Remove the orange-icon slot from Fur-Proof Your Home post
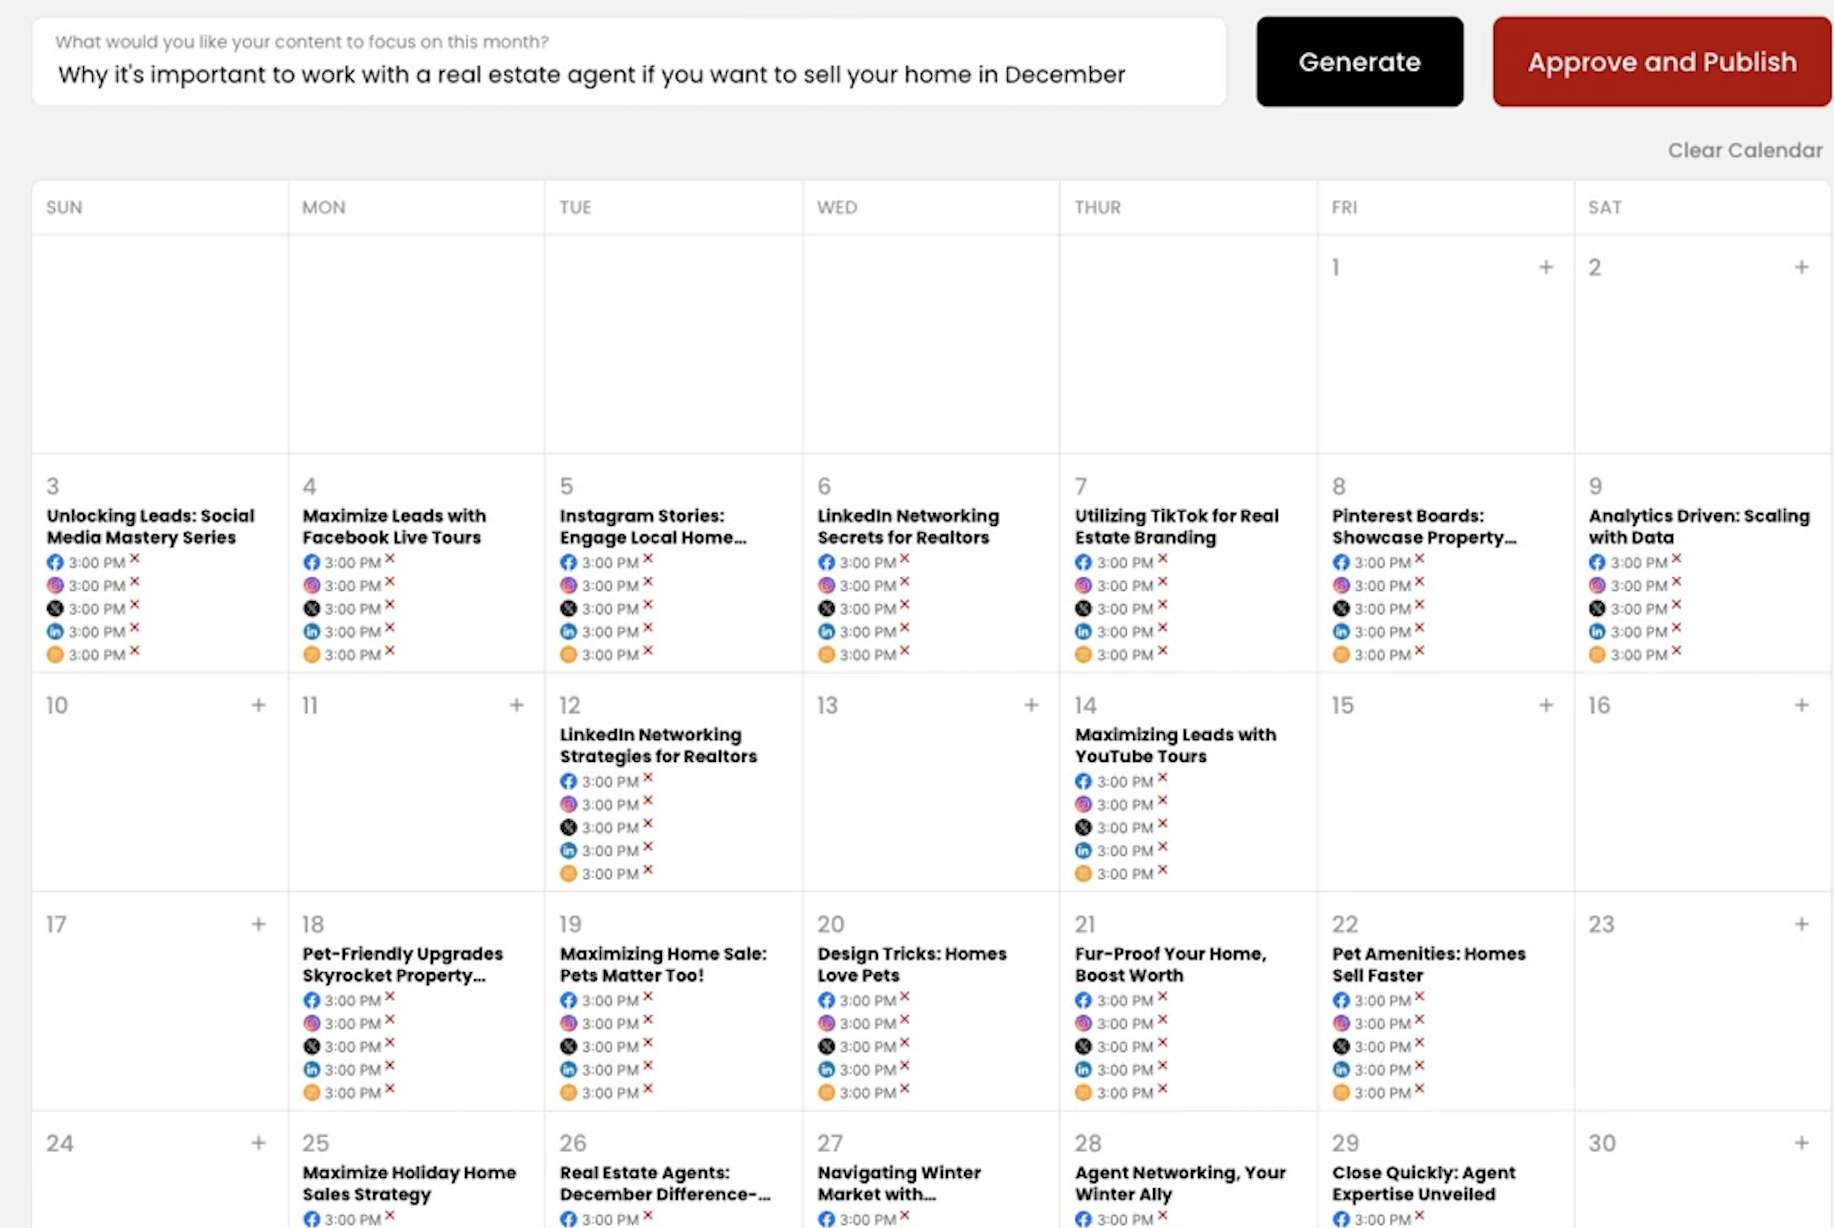 1163,1089
